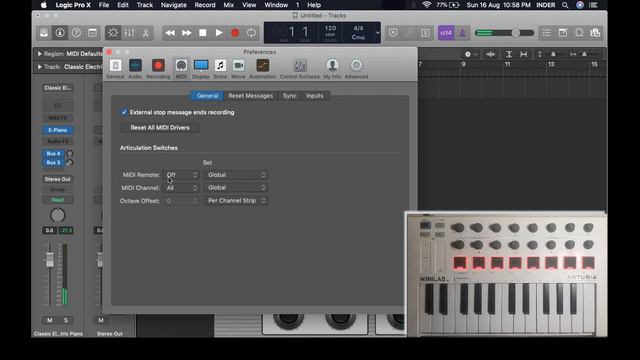Viewport: 640px width, 360px height.
Task: Open the Mix menu
Action: [229, 5]
